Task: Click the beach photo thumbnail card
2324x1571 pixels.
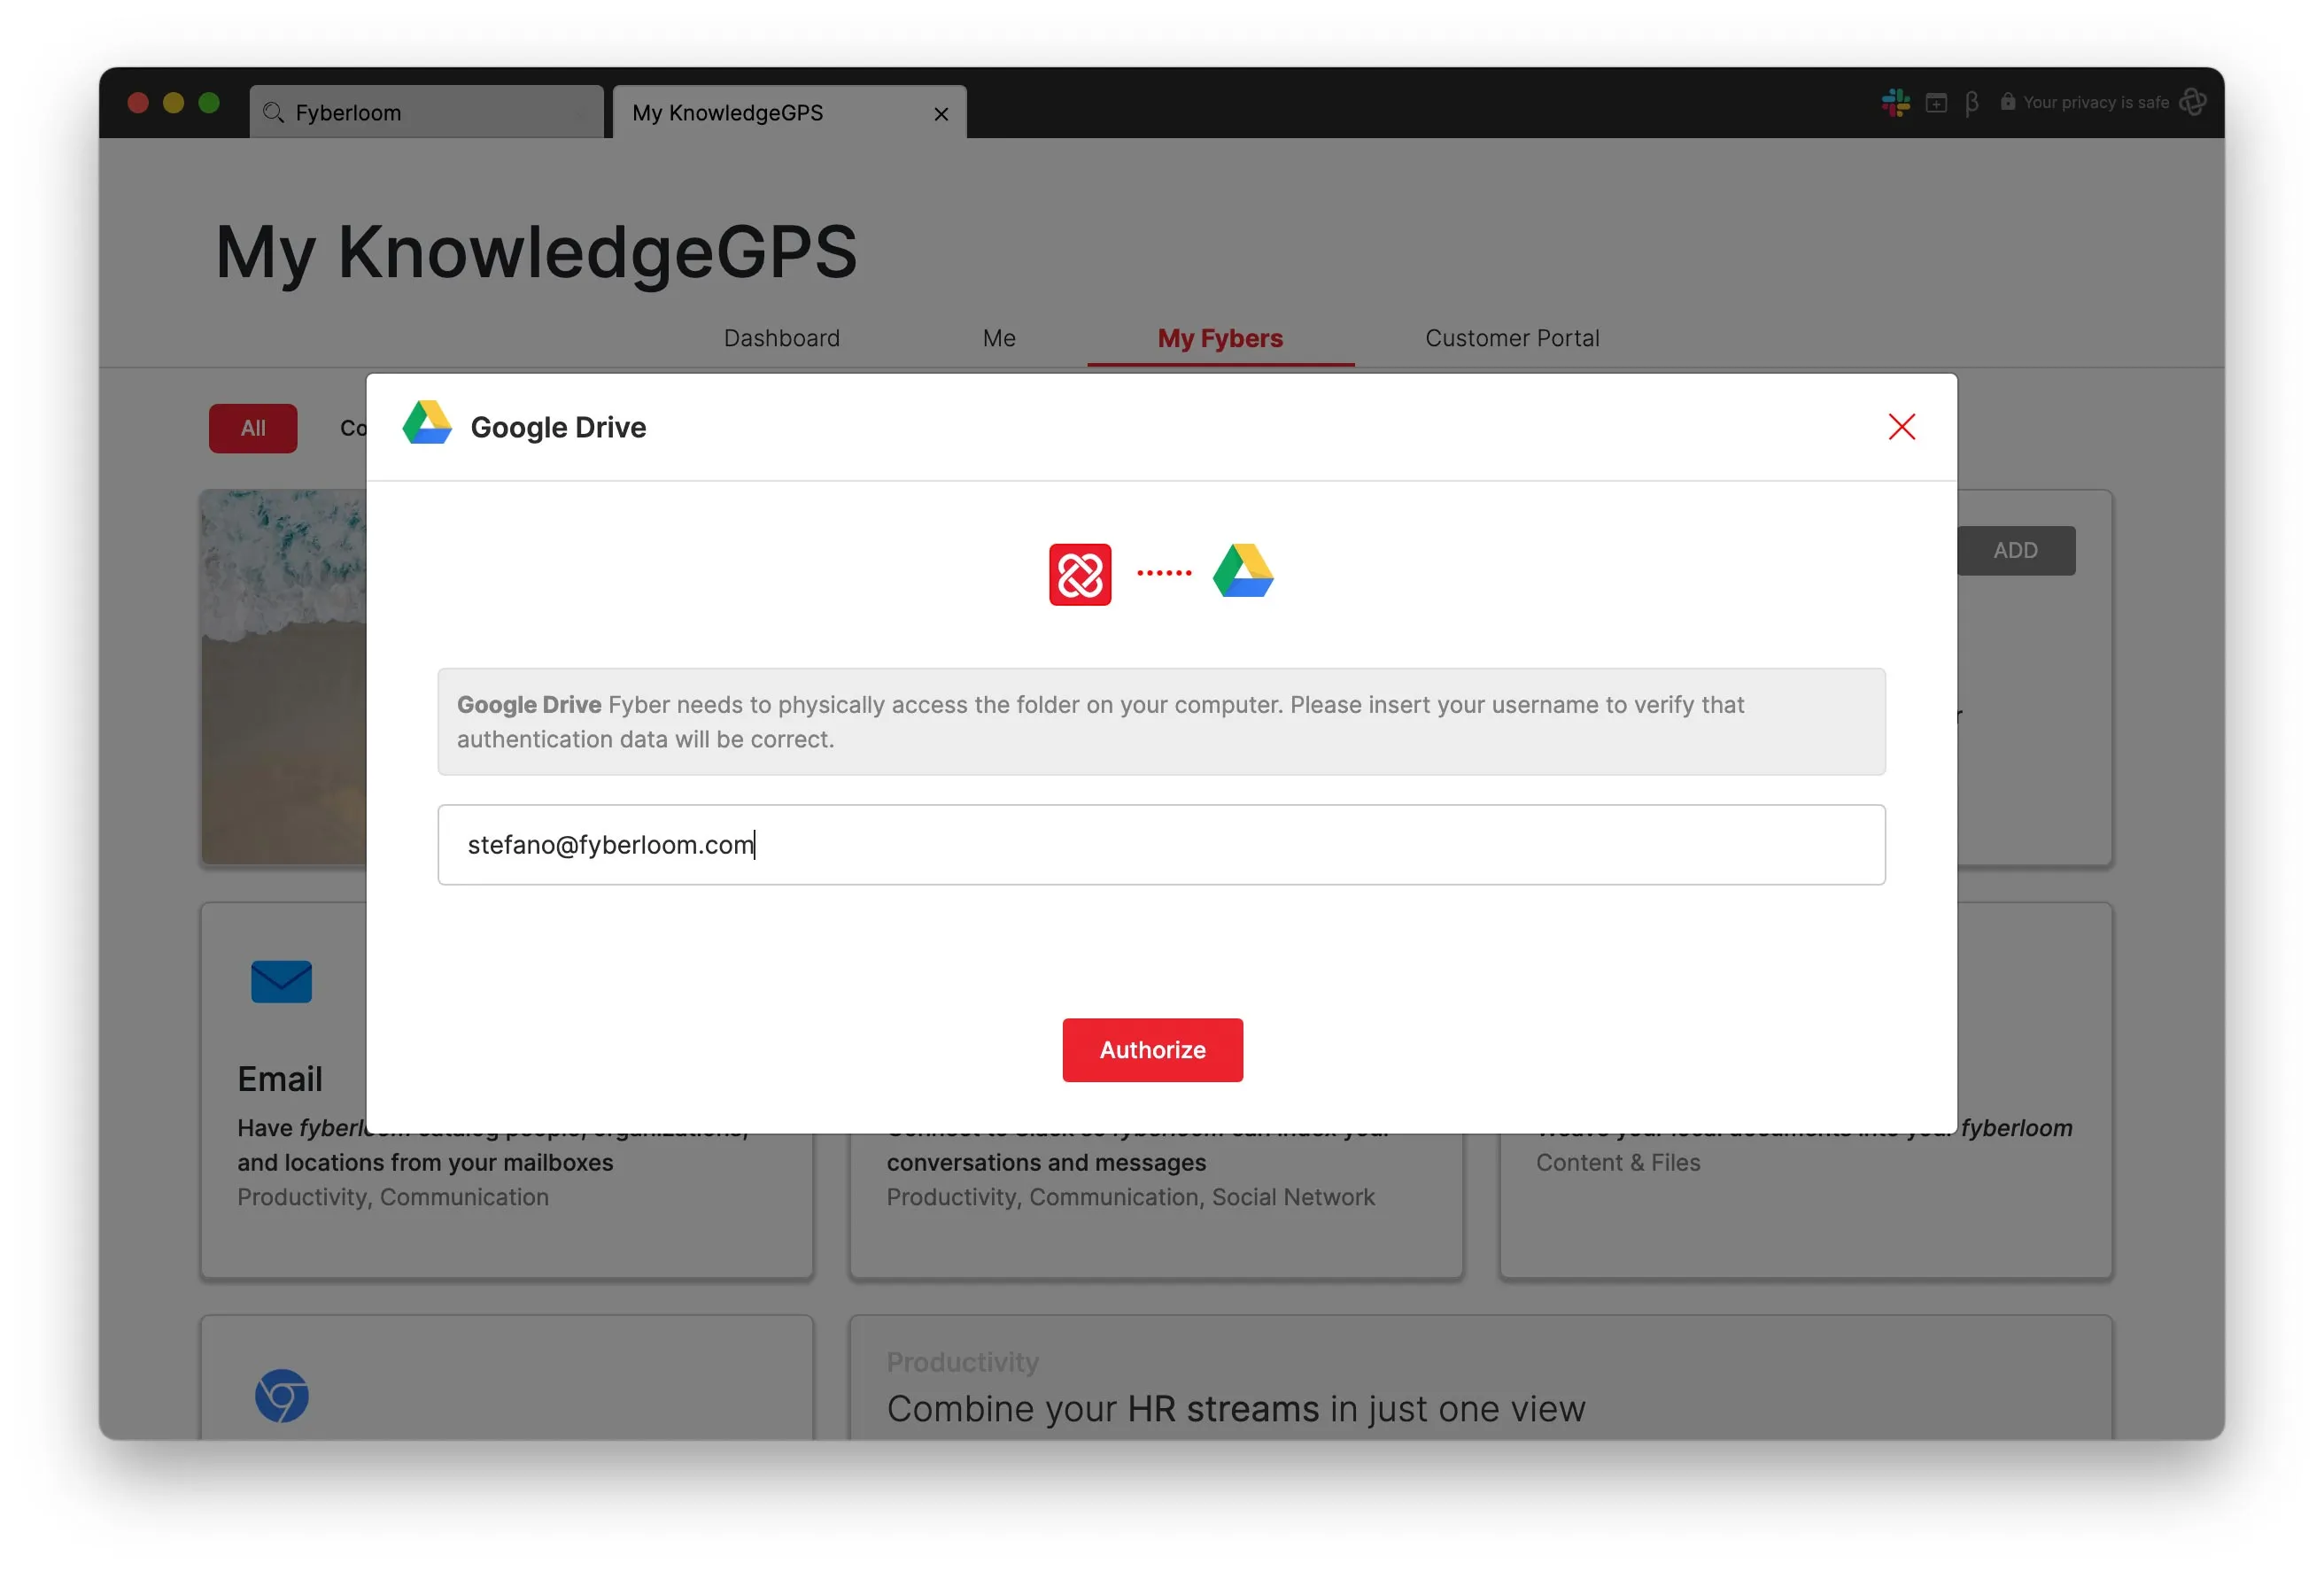Action: click(x=284, y=677)
